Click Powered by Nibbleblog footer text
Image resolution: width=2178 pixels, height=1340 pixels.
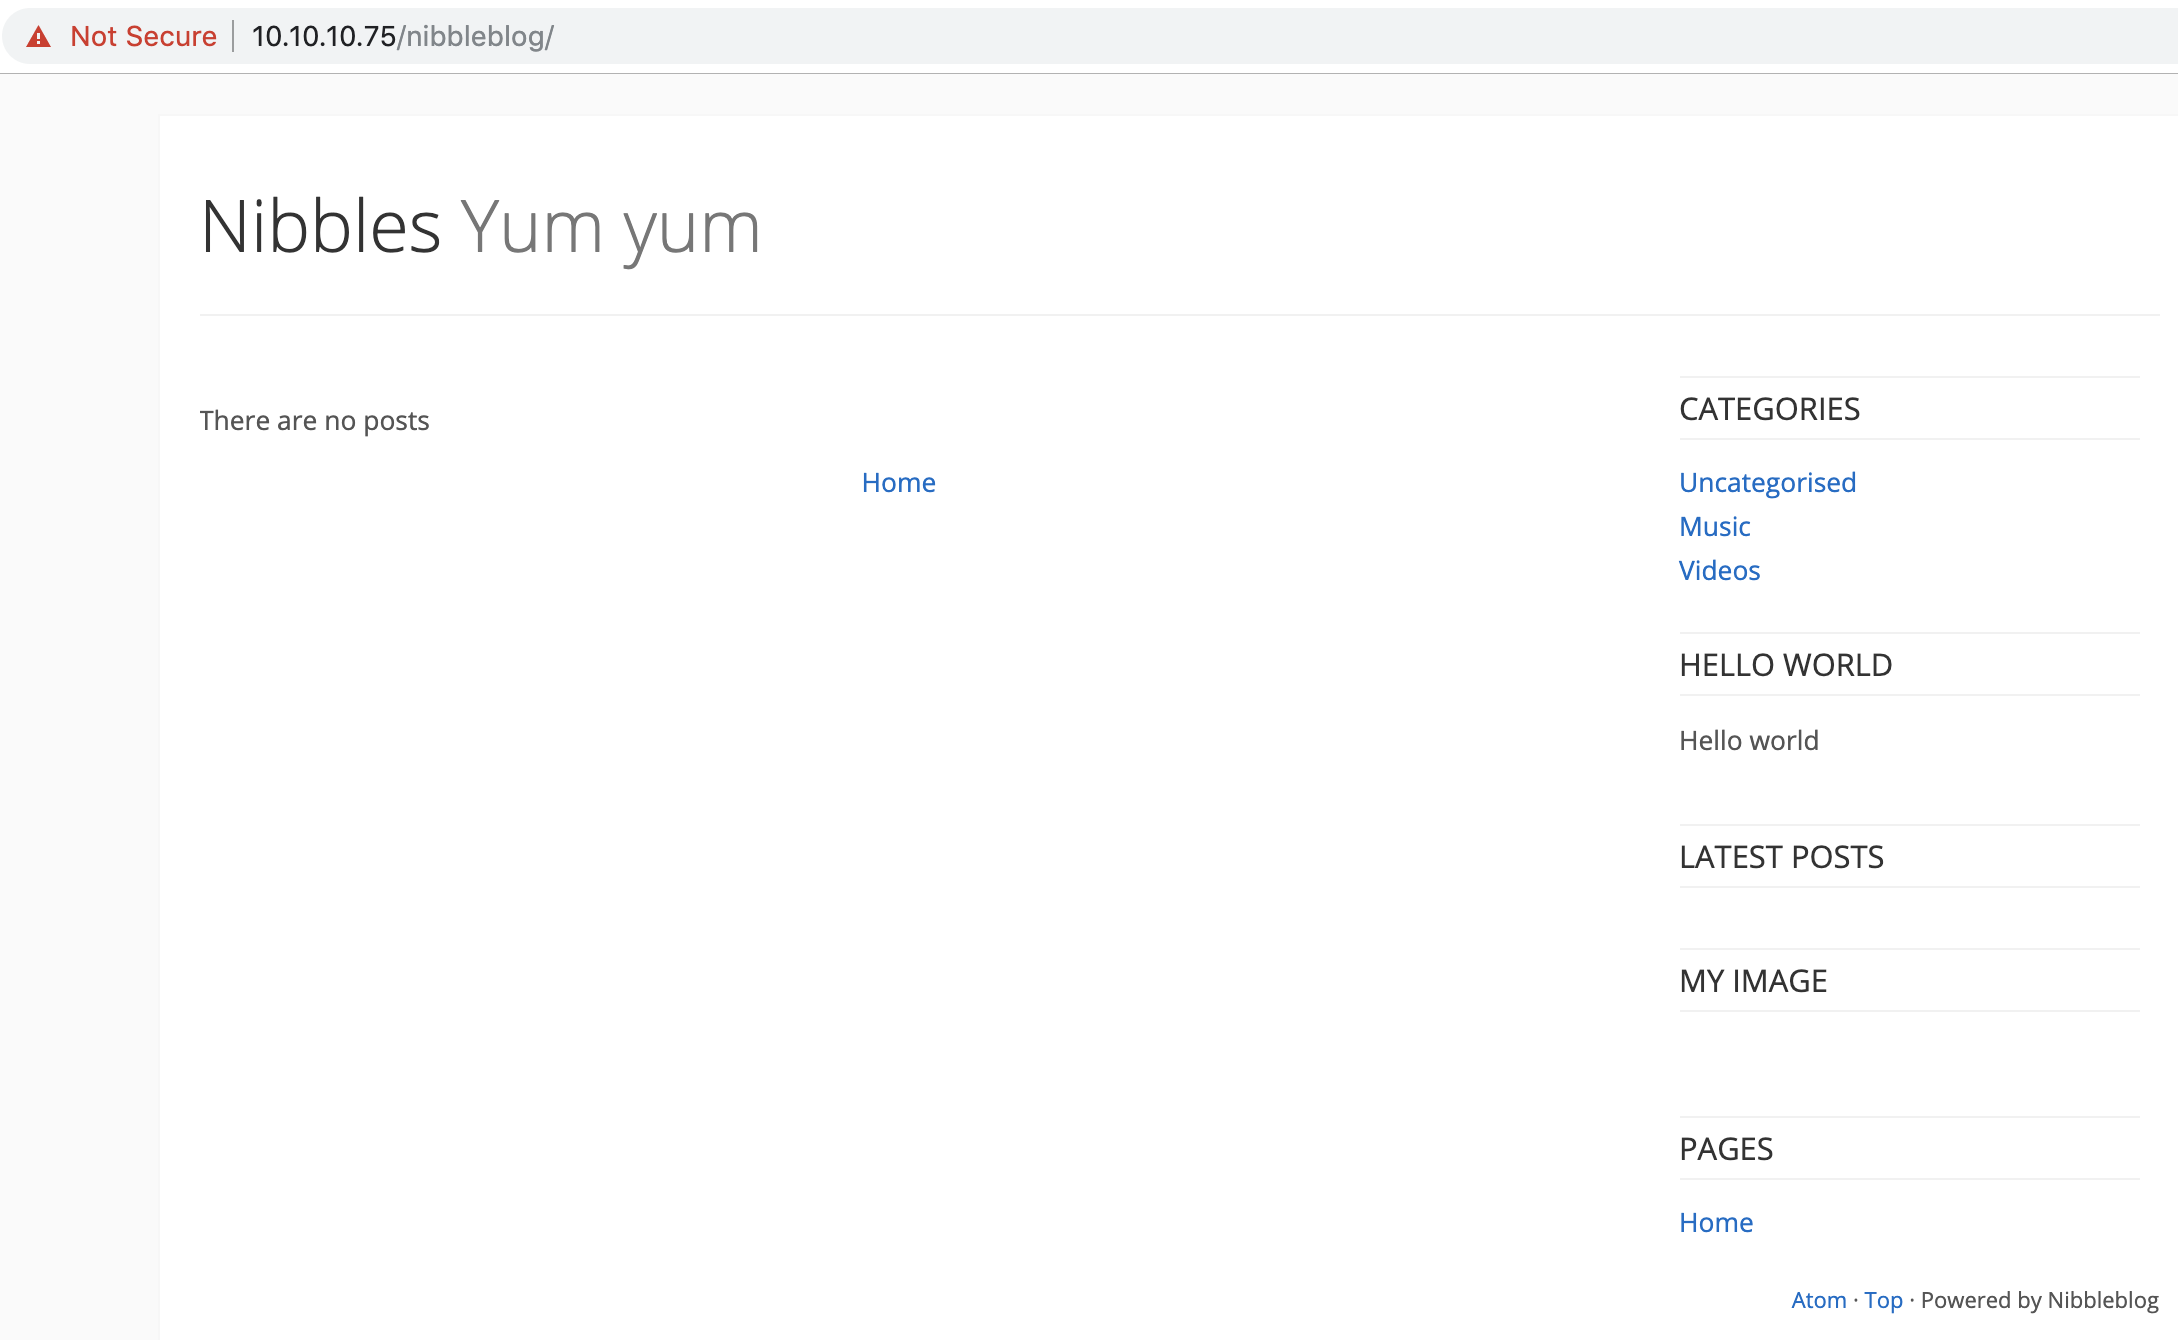click(x=2039, y=1300)
